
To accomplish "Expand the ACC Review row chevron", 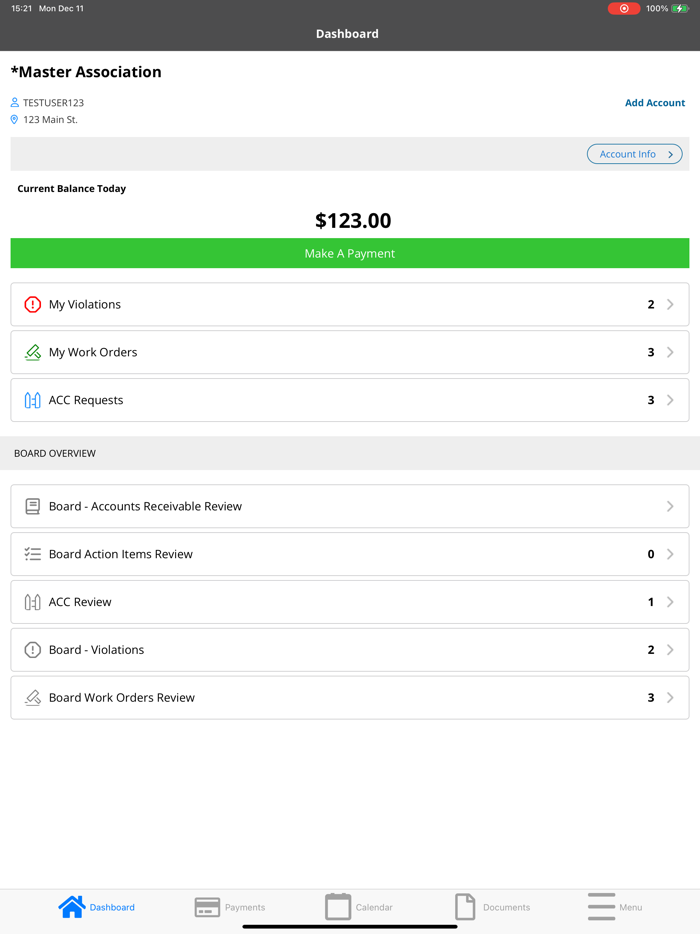I will (670, 602).
